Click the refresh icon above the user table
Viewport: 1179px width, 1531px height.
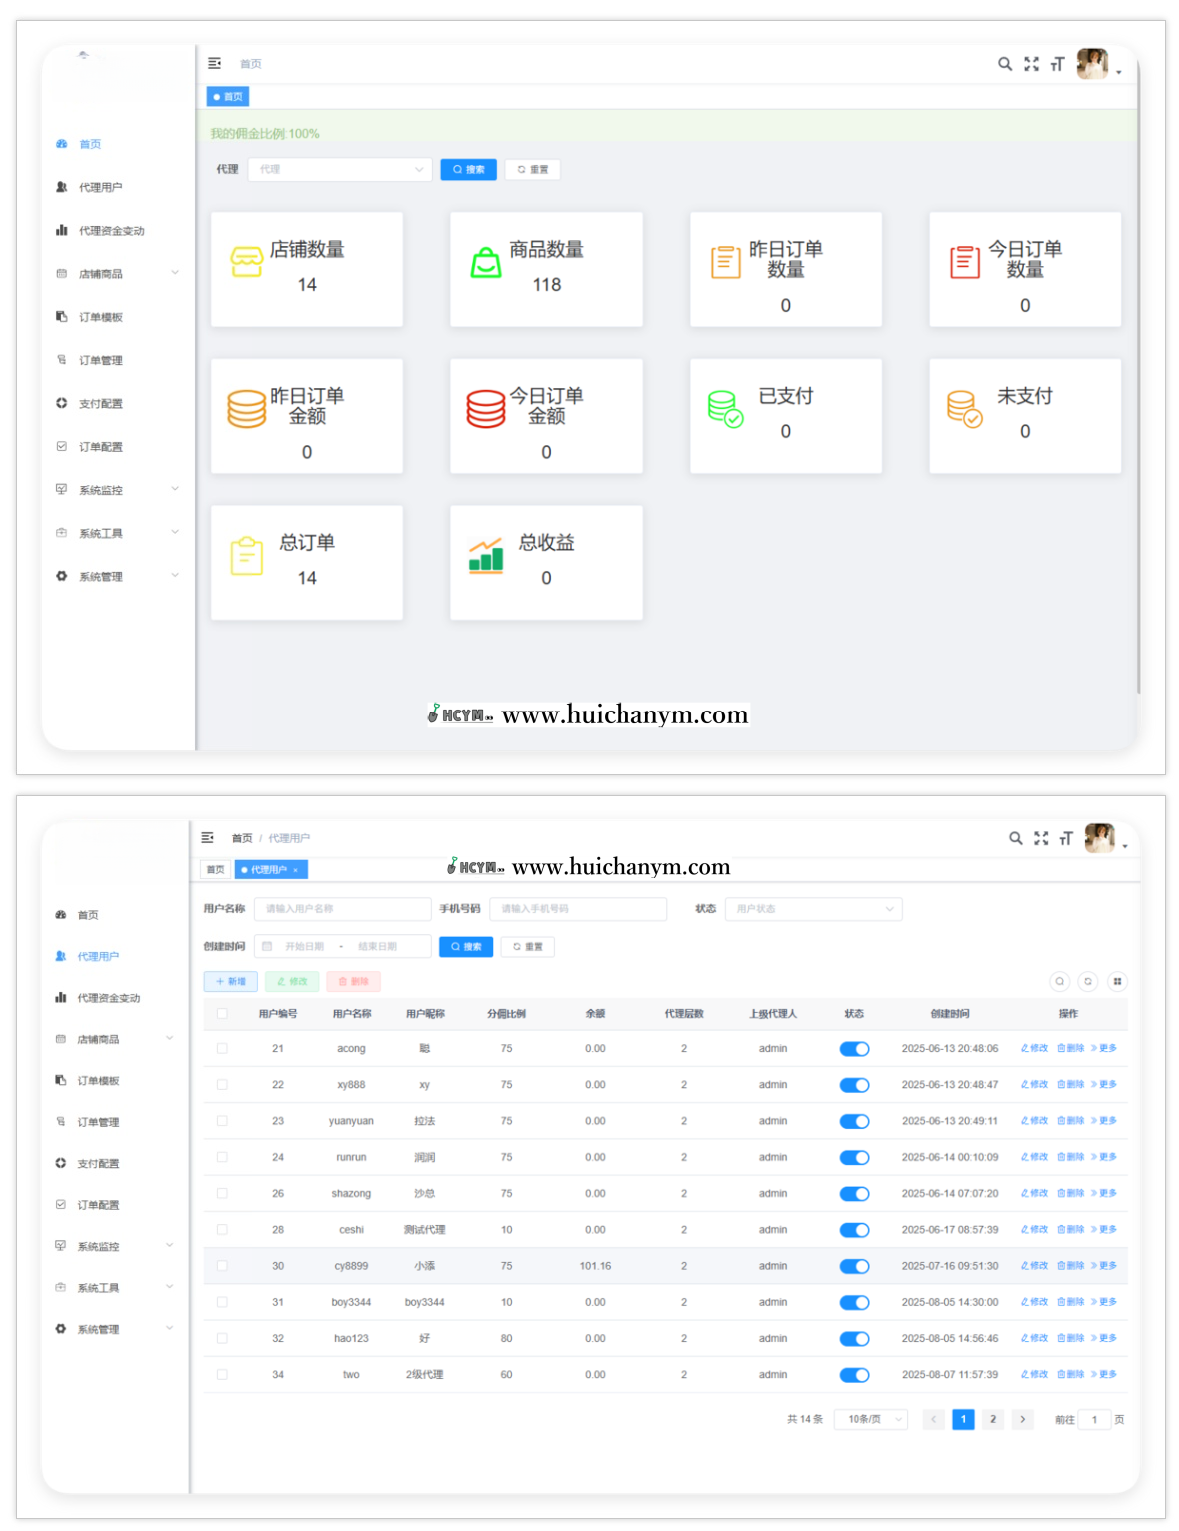[x=1088, y=981]
